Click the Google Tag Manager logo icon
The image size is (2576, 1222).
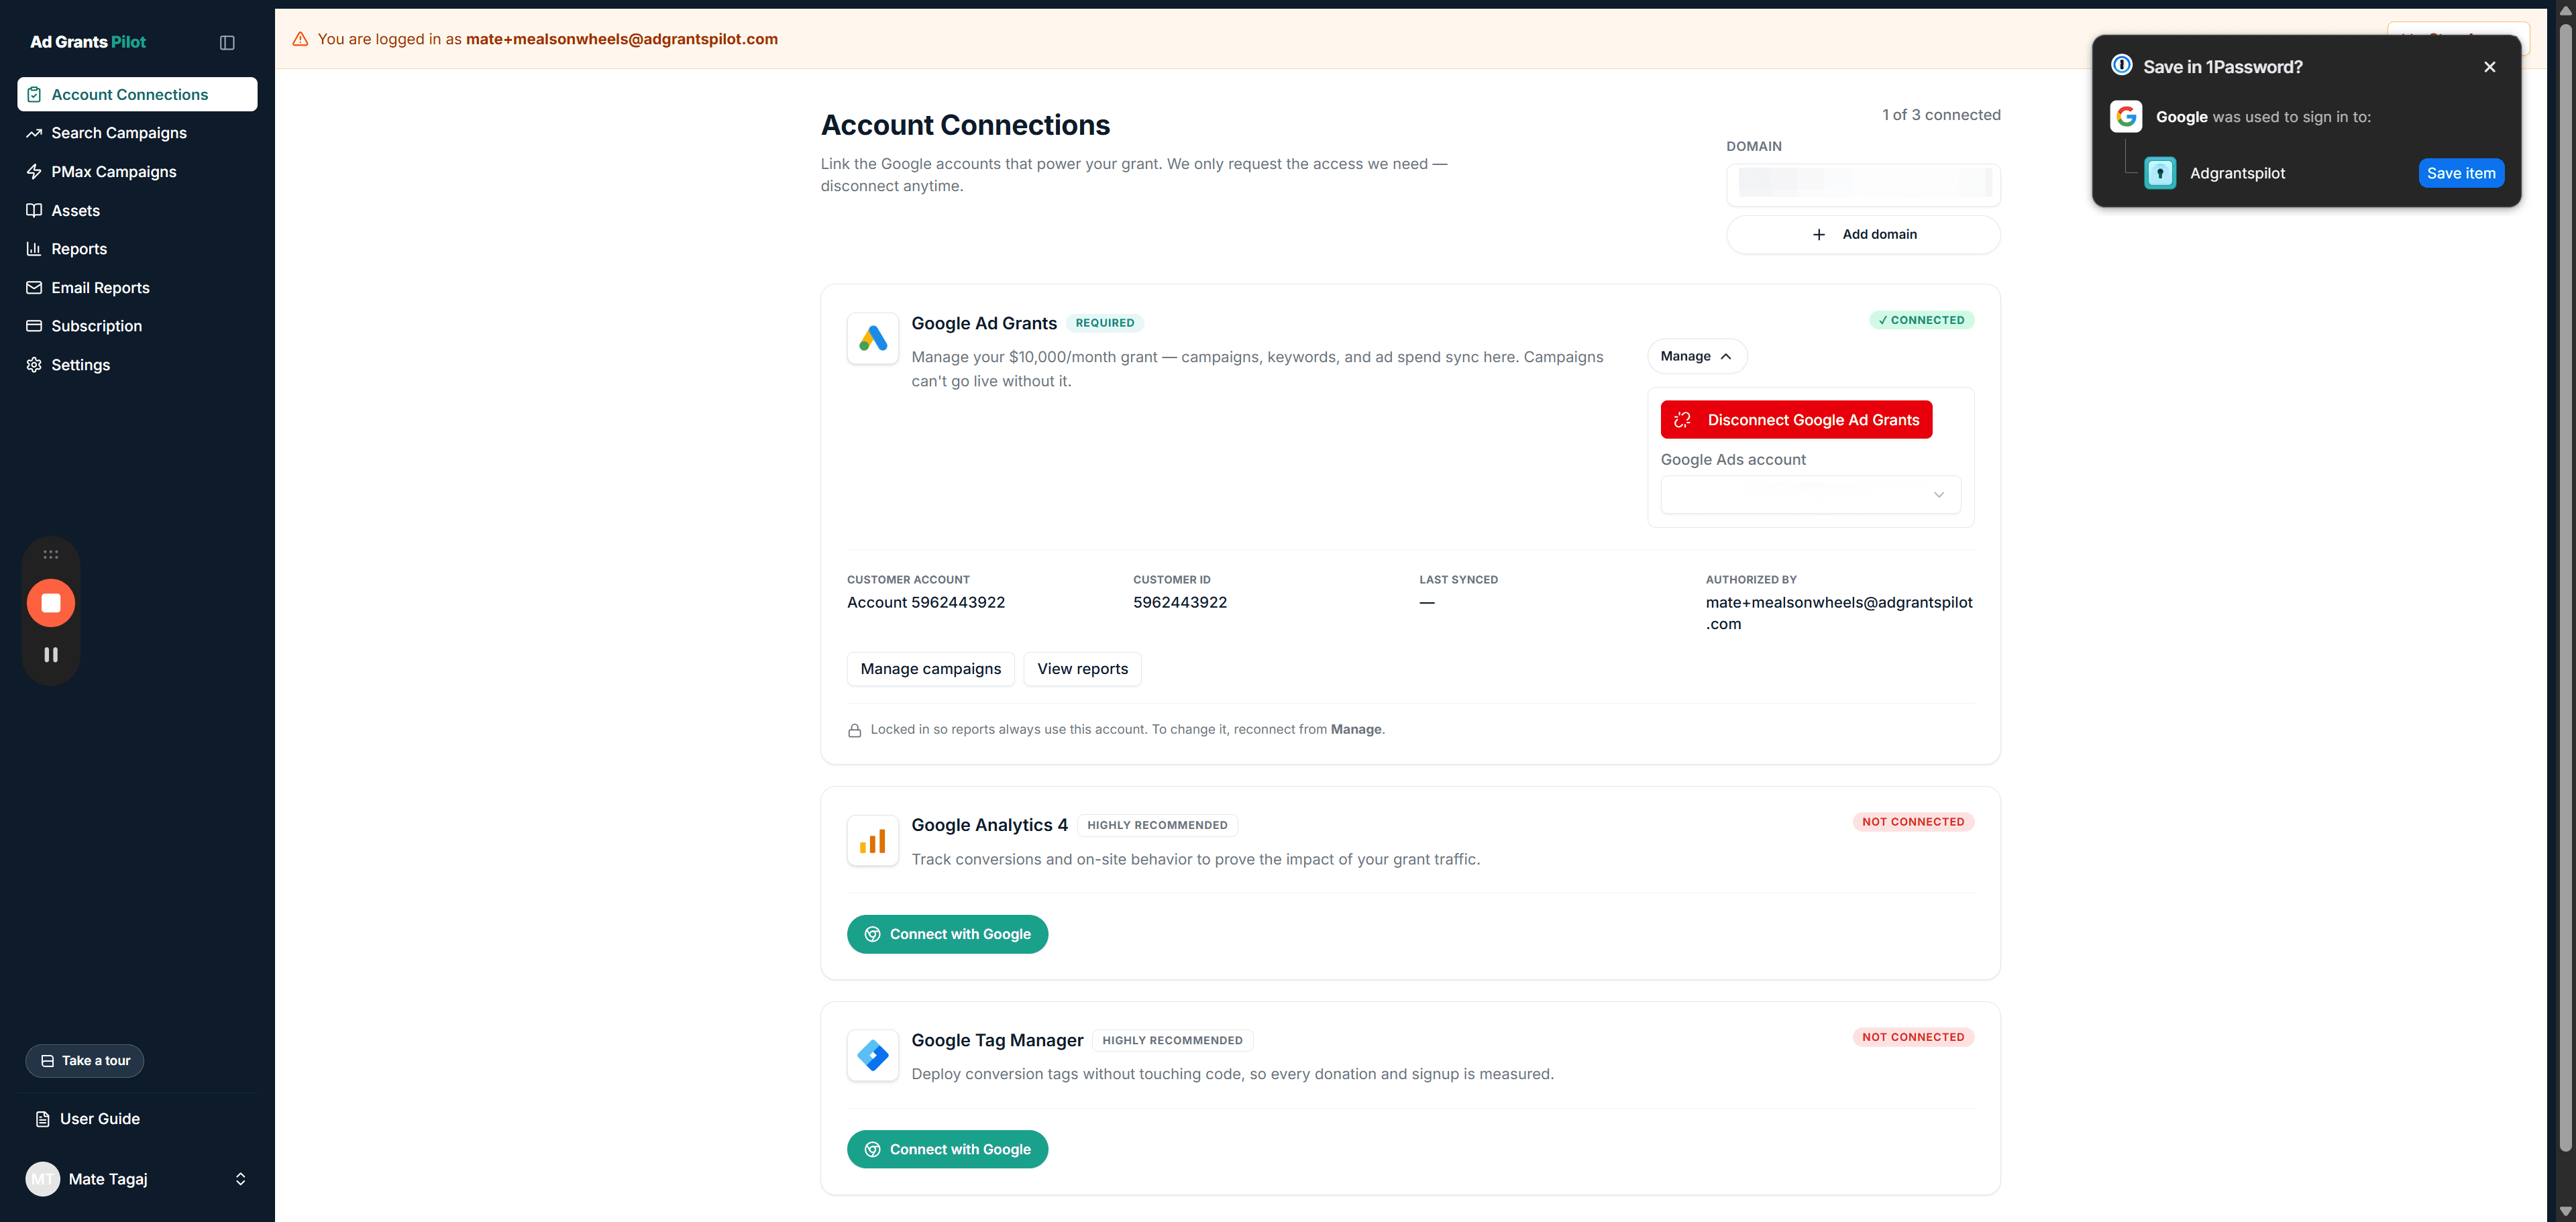click(x=873, y=1056)
